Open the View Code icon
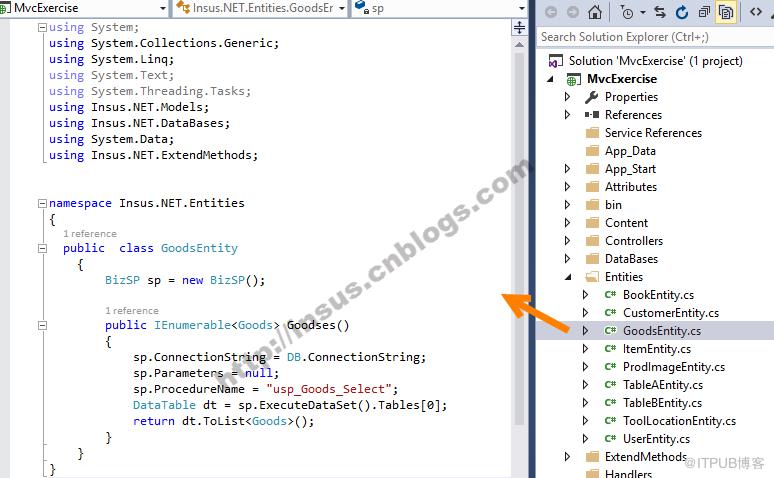 point(755,11)
